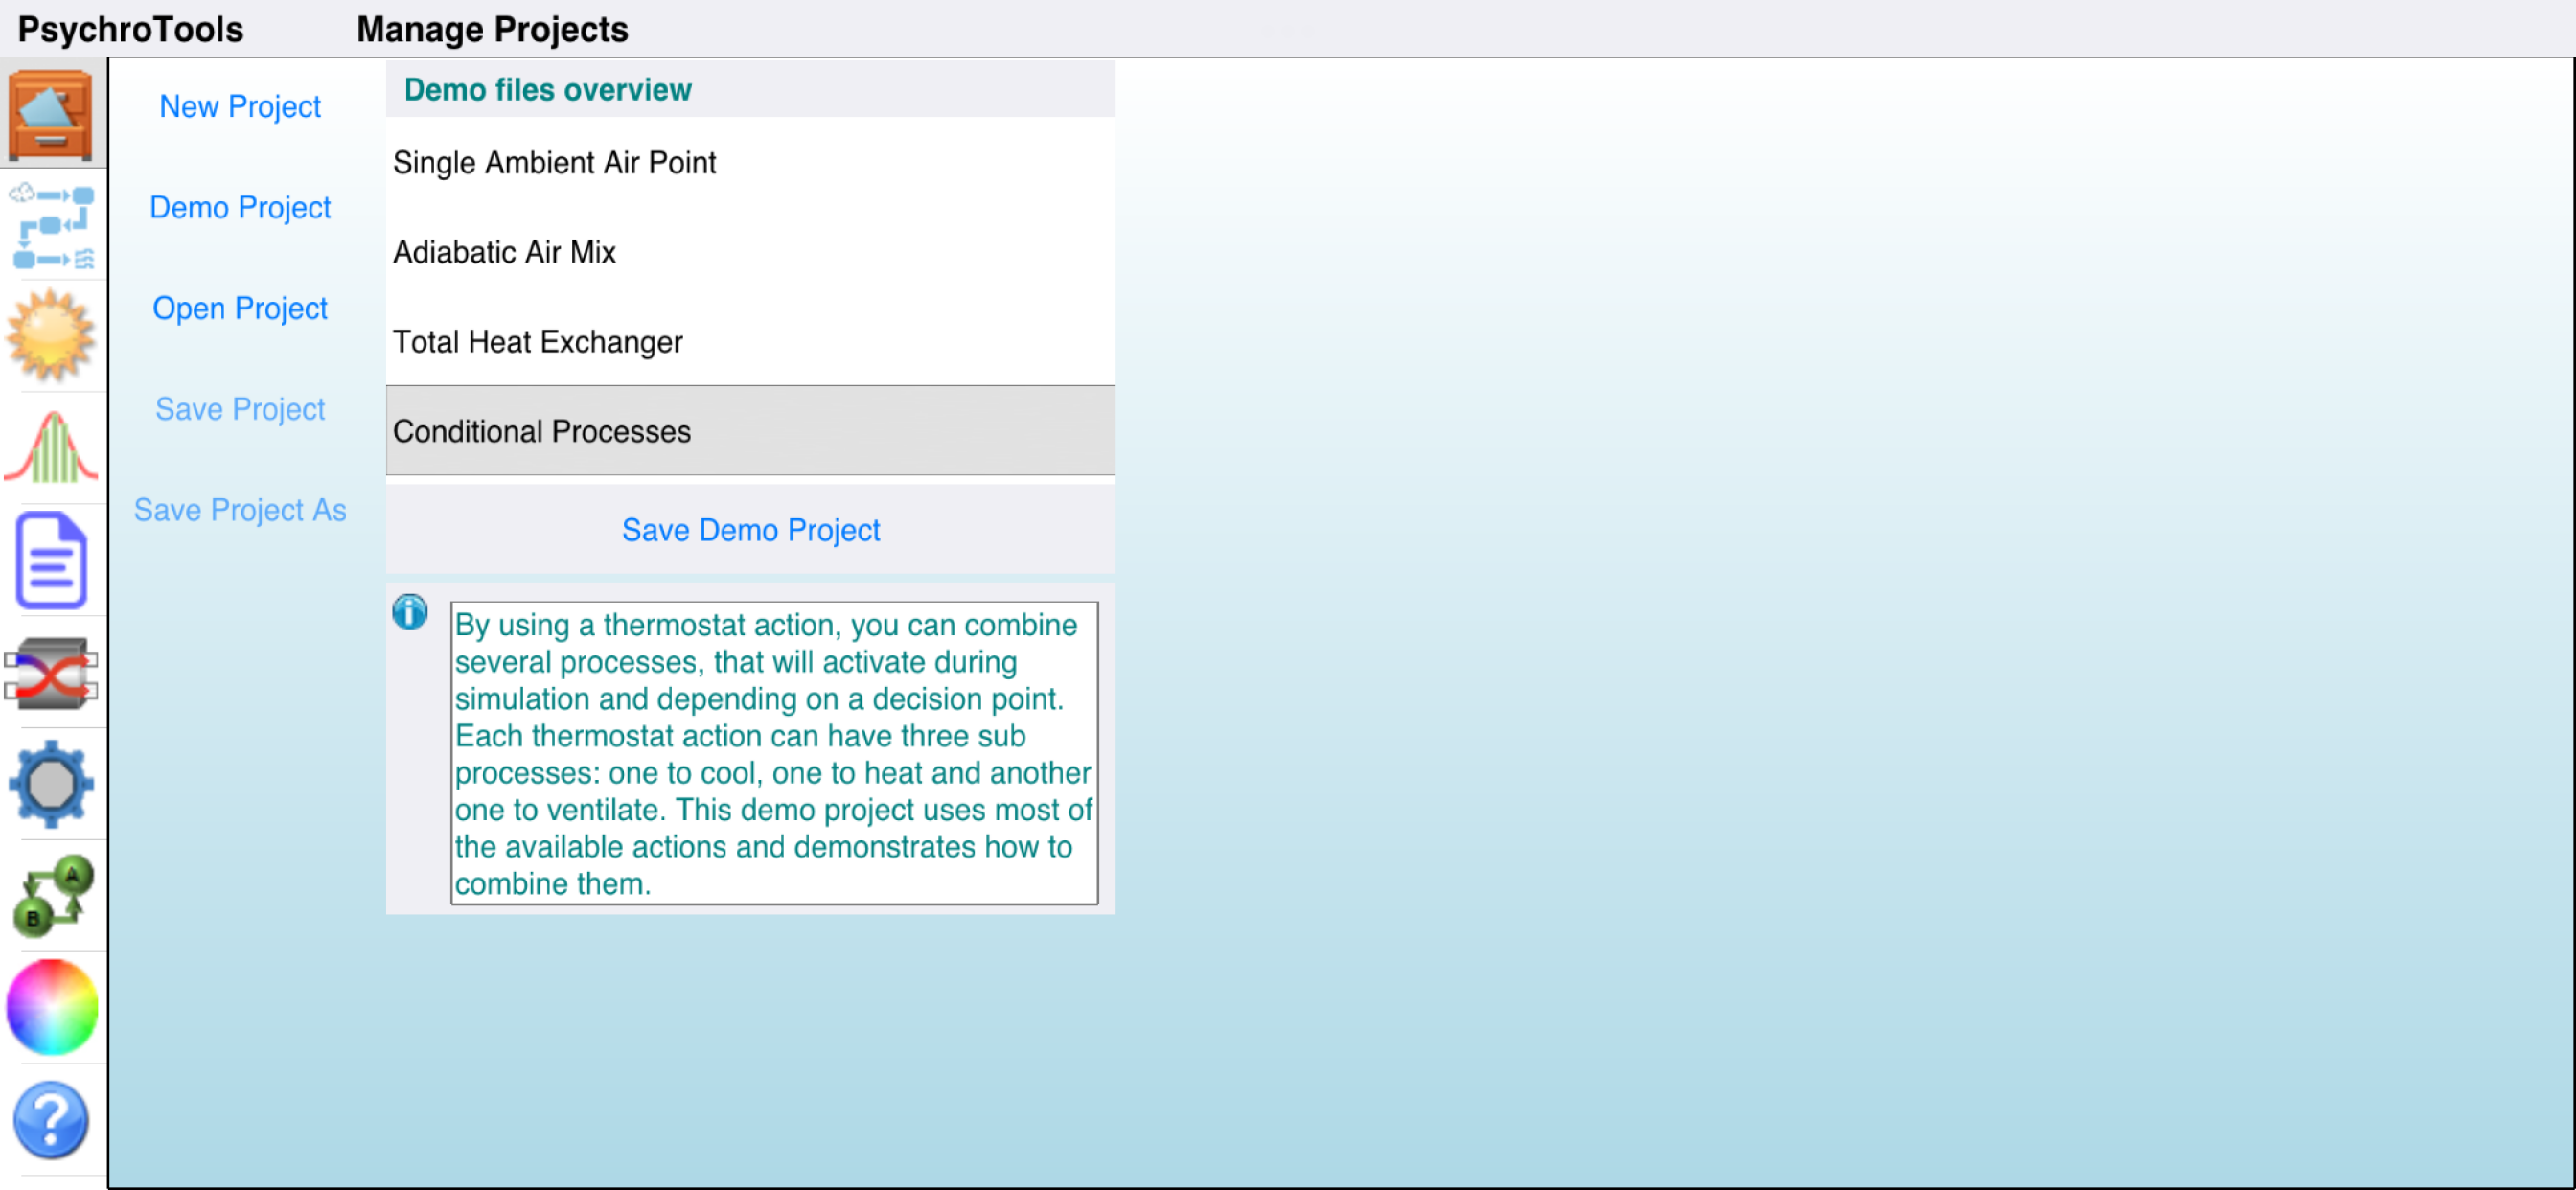Viewport: 2576px width, 1190px height.
Task: Click the blue info icon
Action: tap(410, 612)
